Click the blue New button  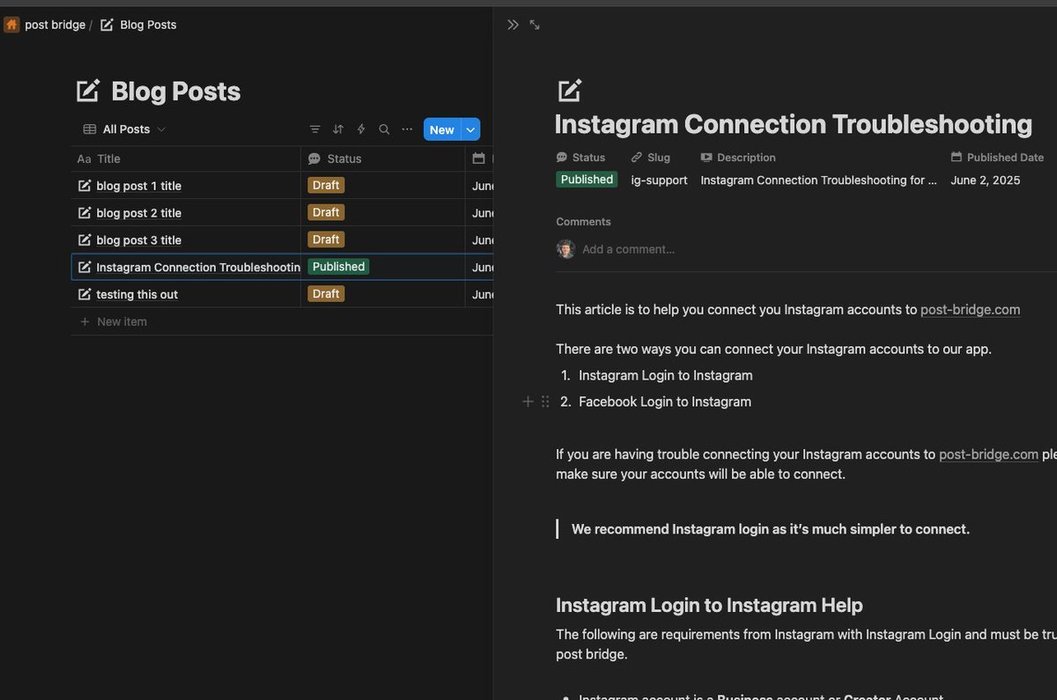click(441, 130)
